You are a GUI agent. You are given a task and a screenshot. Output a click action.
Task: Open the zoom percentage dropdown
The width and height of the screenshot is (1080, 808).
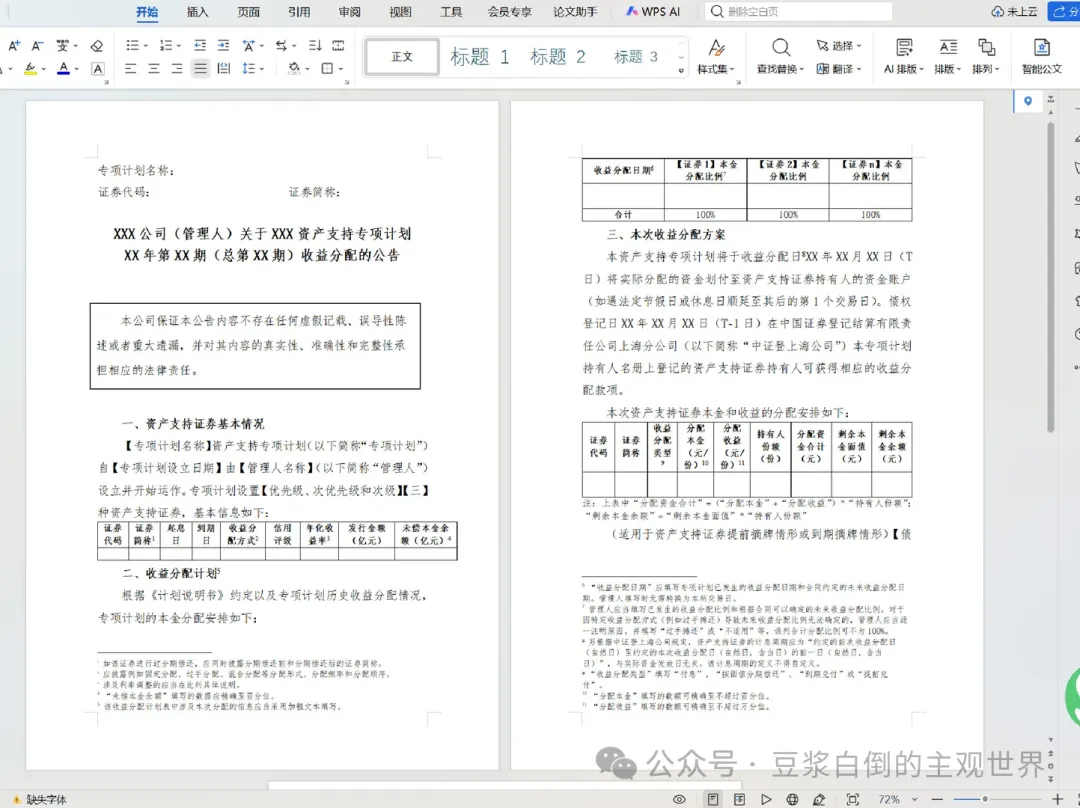[915, 799]
